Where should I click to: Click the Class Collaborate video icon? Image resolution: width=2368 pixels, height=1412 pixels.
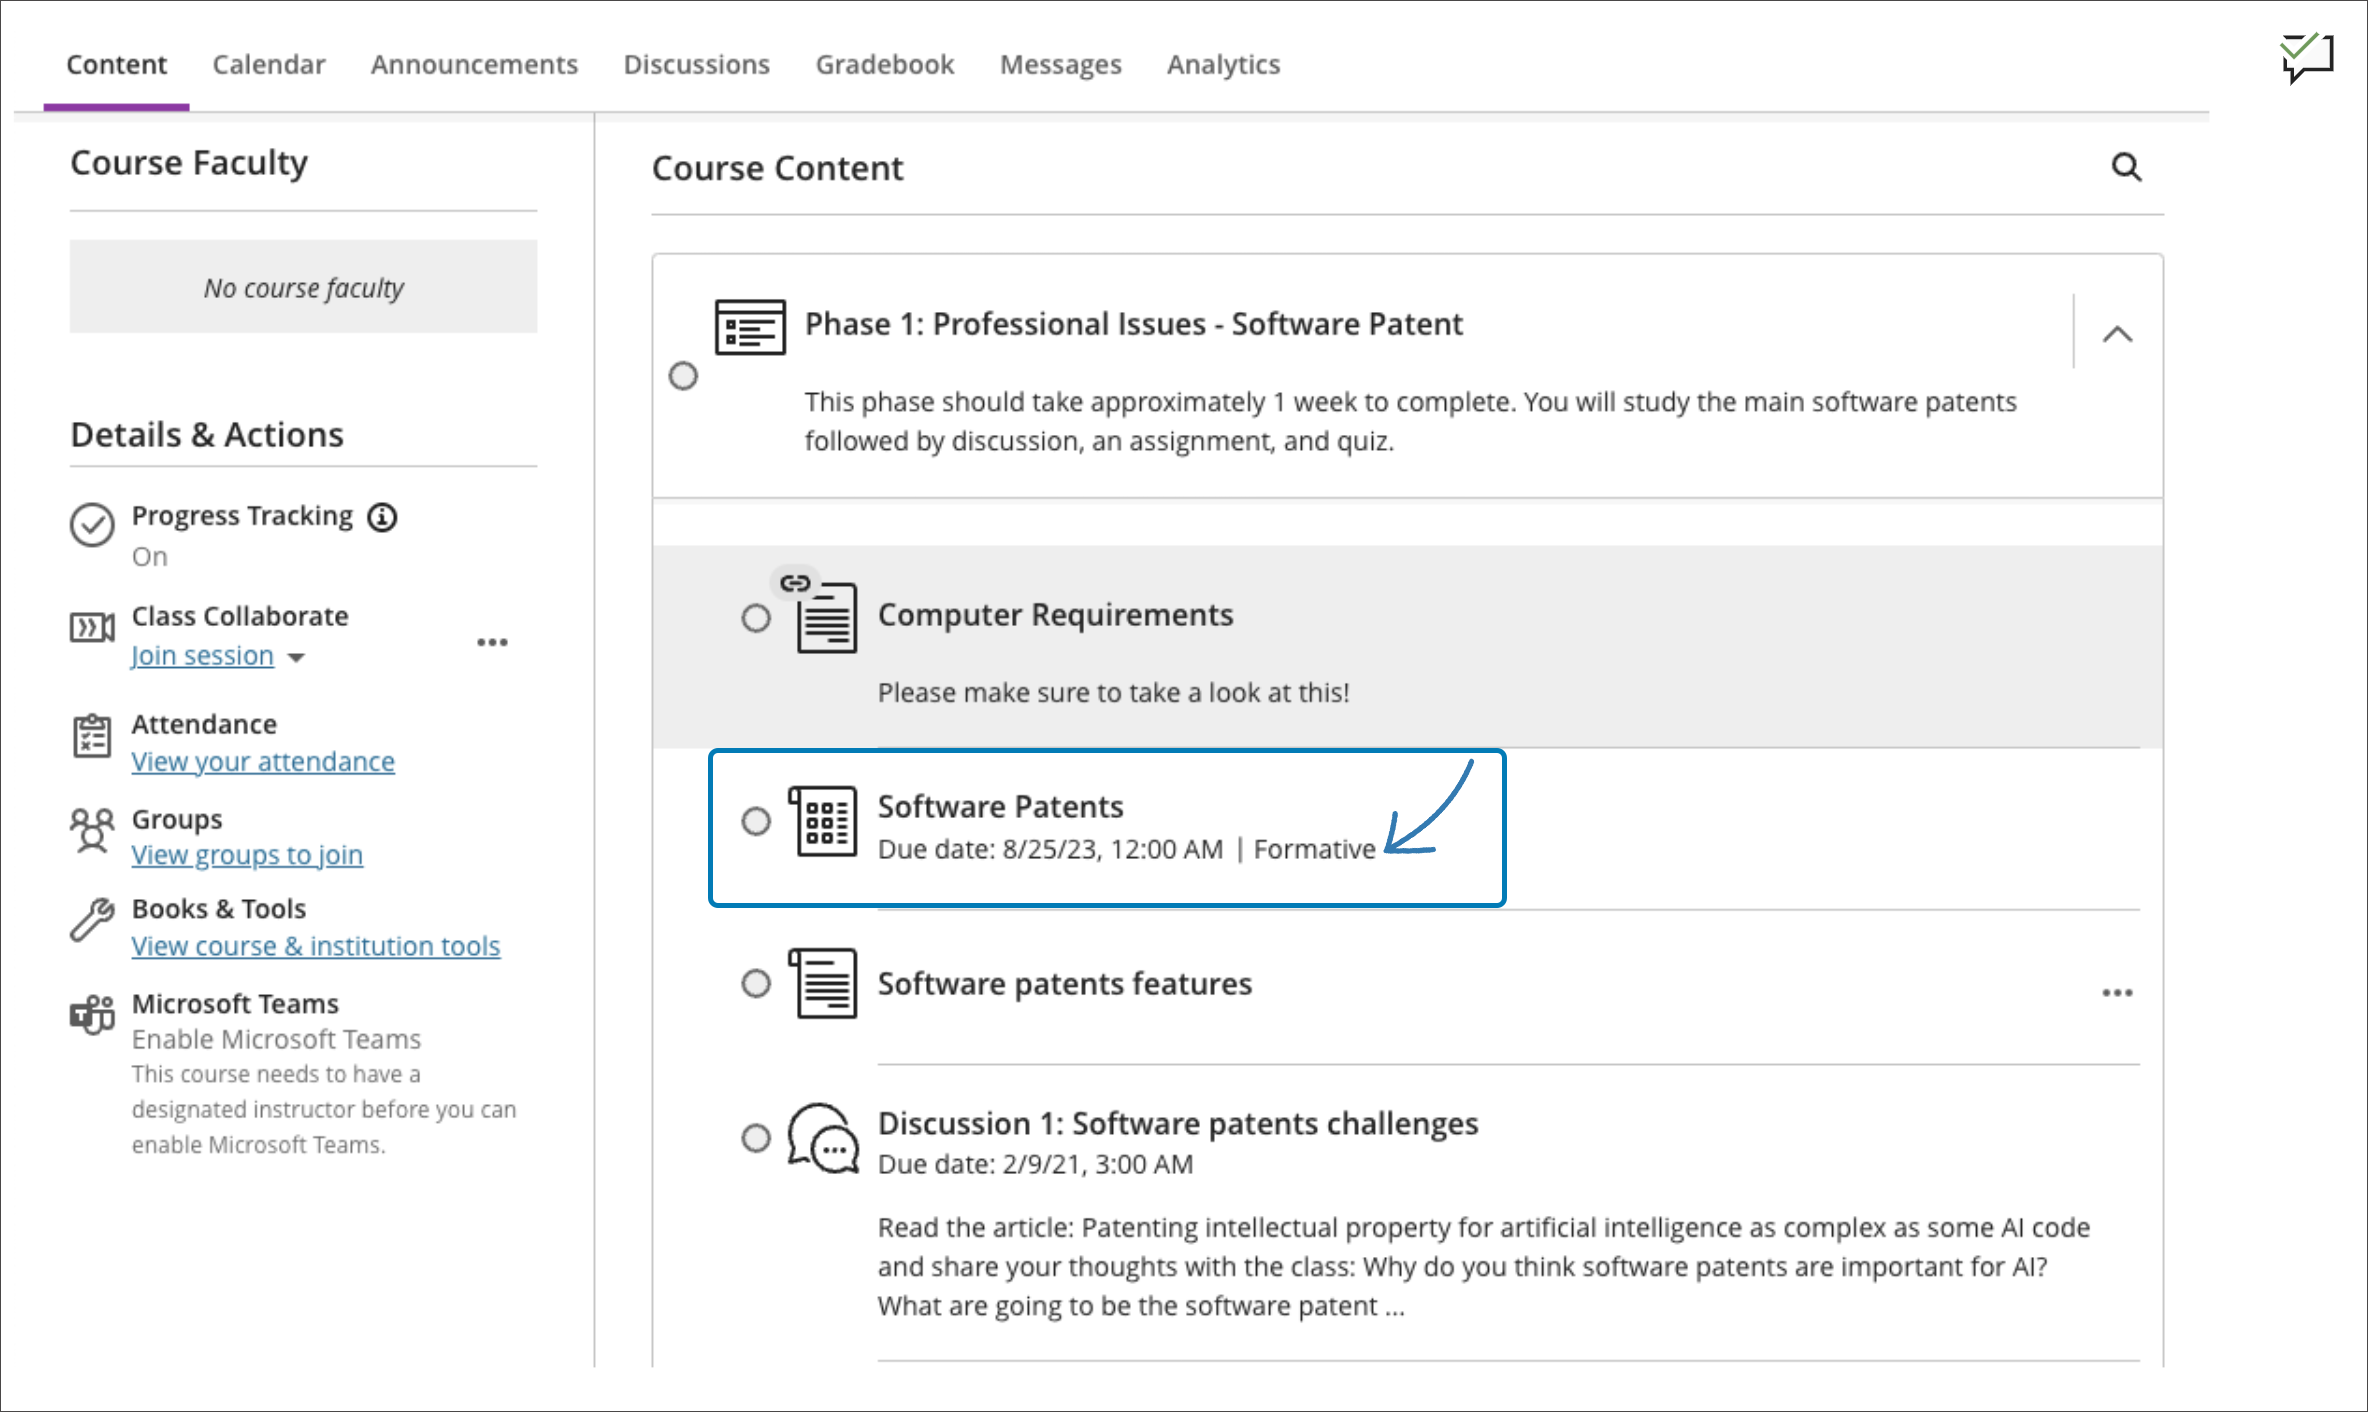(x=92, y=628)
